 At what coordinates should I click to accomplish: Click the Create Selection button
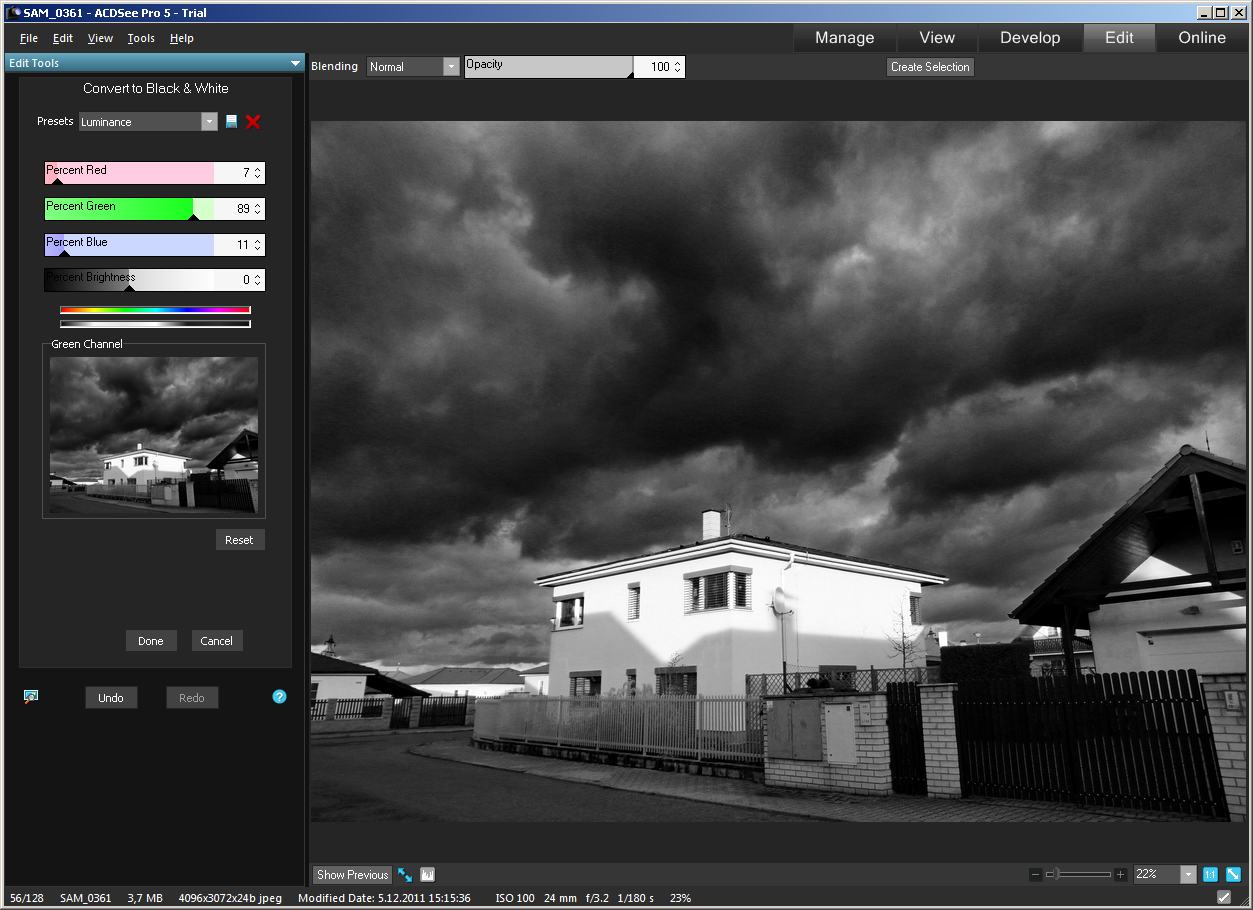click(930, 67)
